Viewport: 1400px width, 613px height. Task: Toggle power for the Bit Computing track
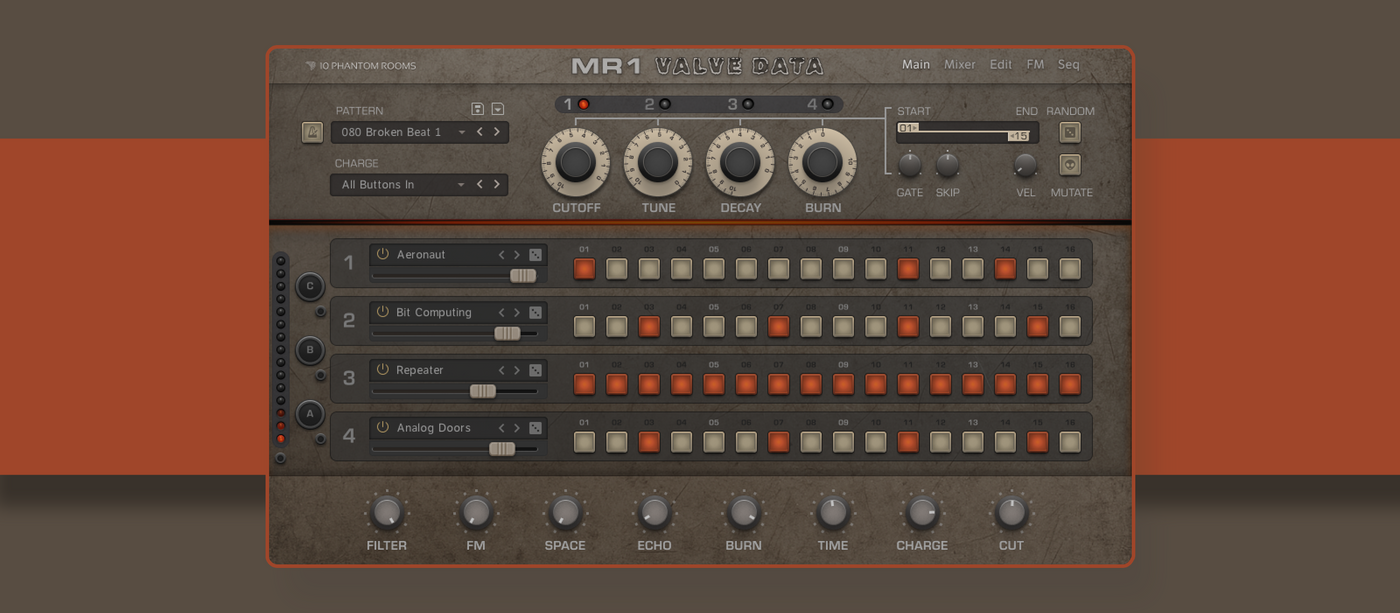click(x=382, y=312)
